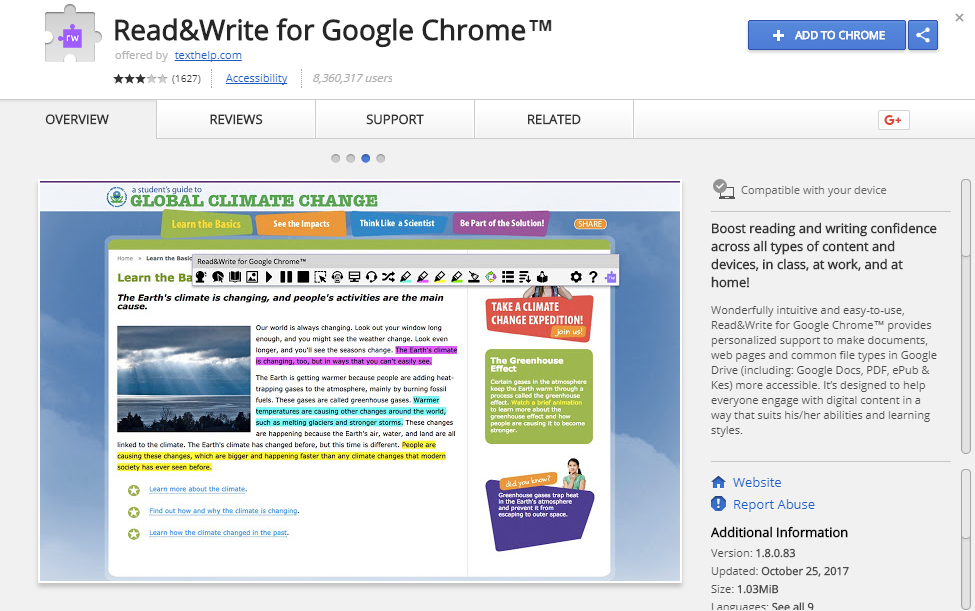Close the extension details overlay
975x611 pixels.
pyautogui.click(x=959, y=17)
